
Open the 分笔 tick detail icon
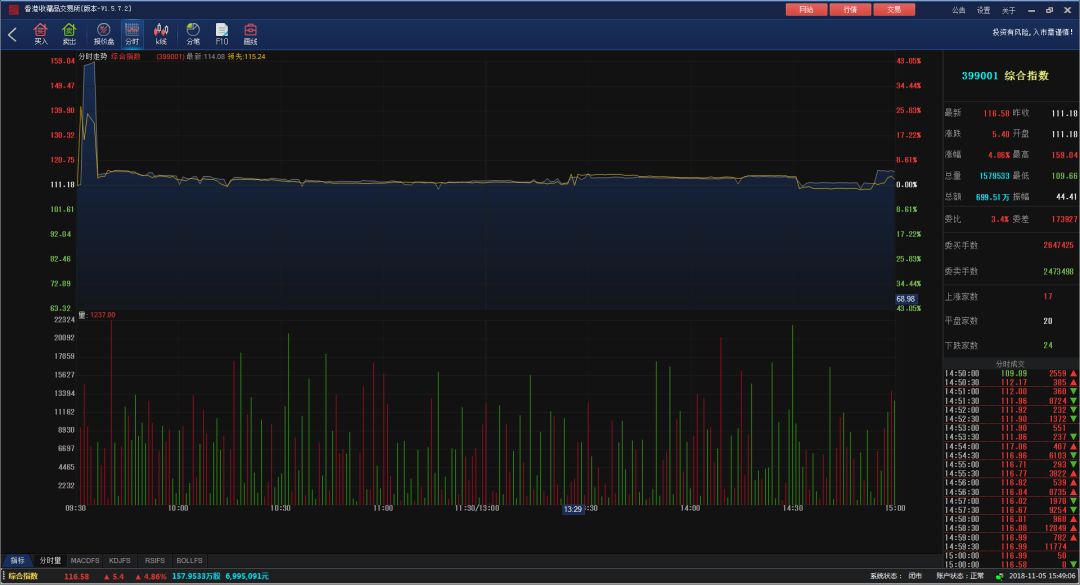tap(193, 34)
